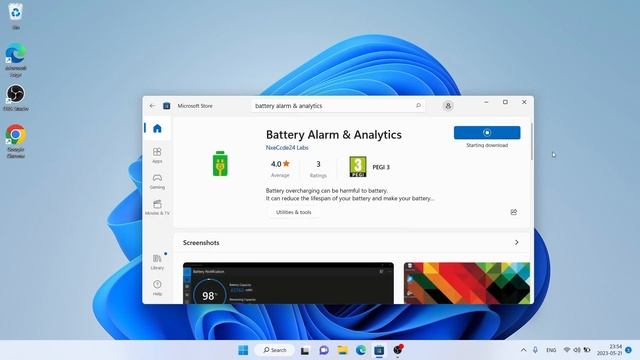This screenshot has width=640, height=360.
Task: Open the colorful second screenshot thumbnail
Action: pyautogui.click(x=467, y=283)
